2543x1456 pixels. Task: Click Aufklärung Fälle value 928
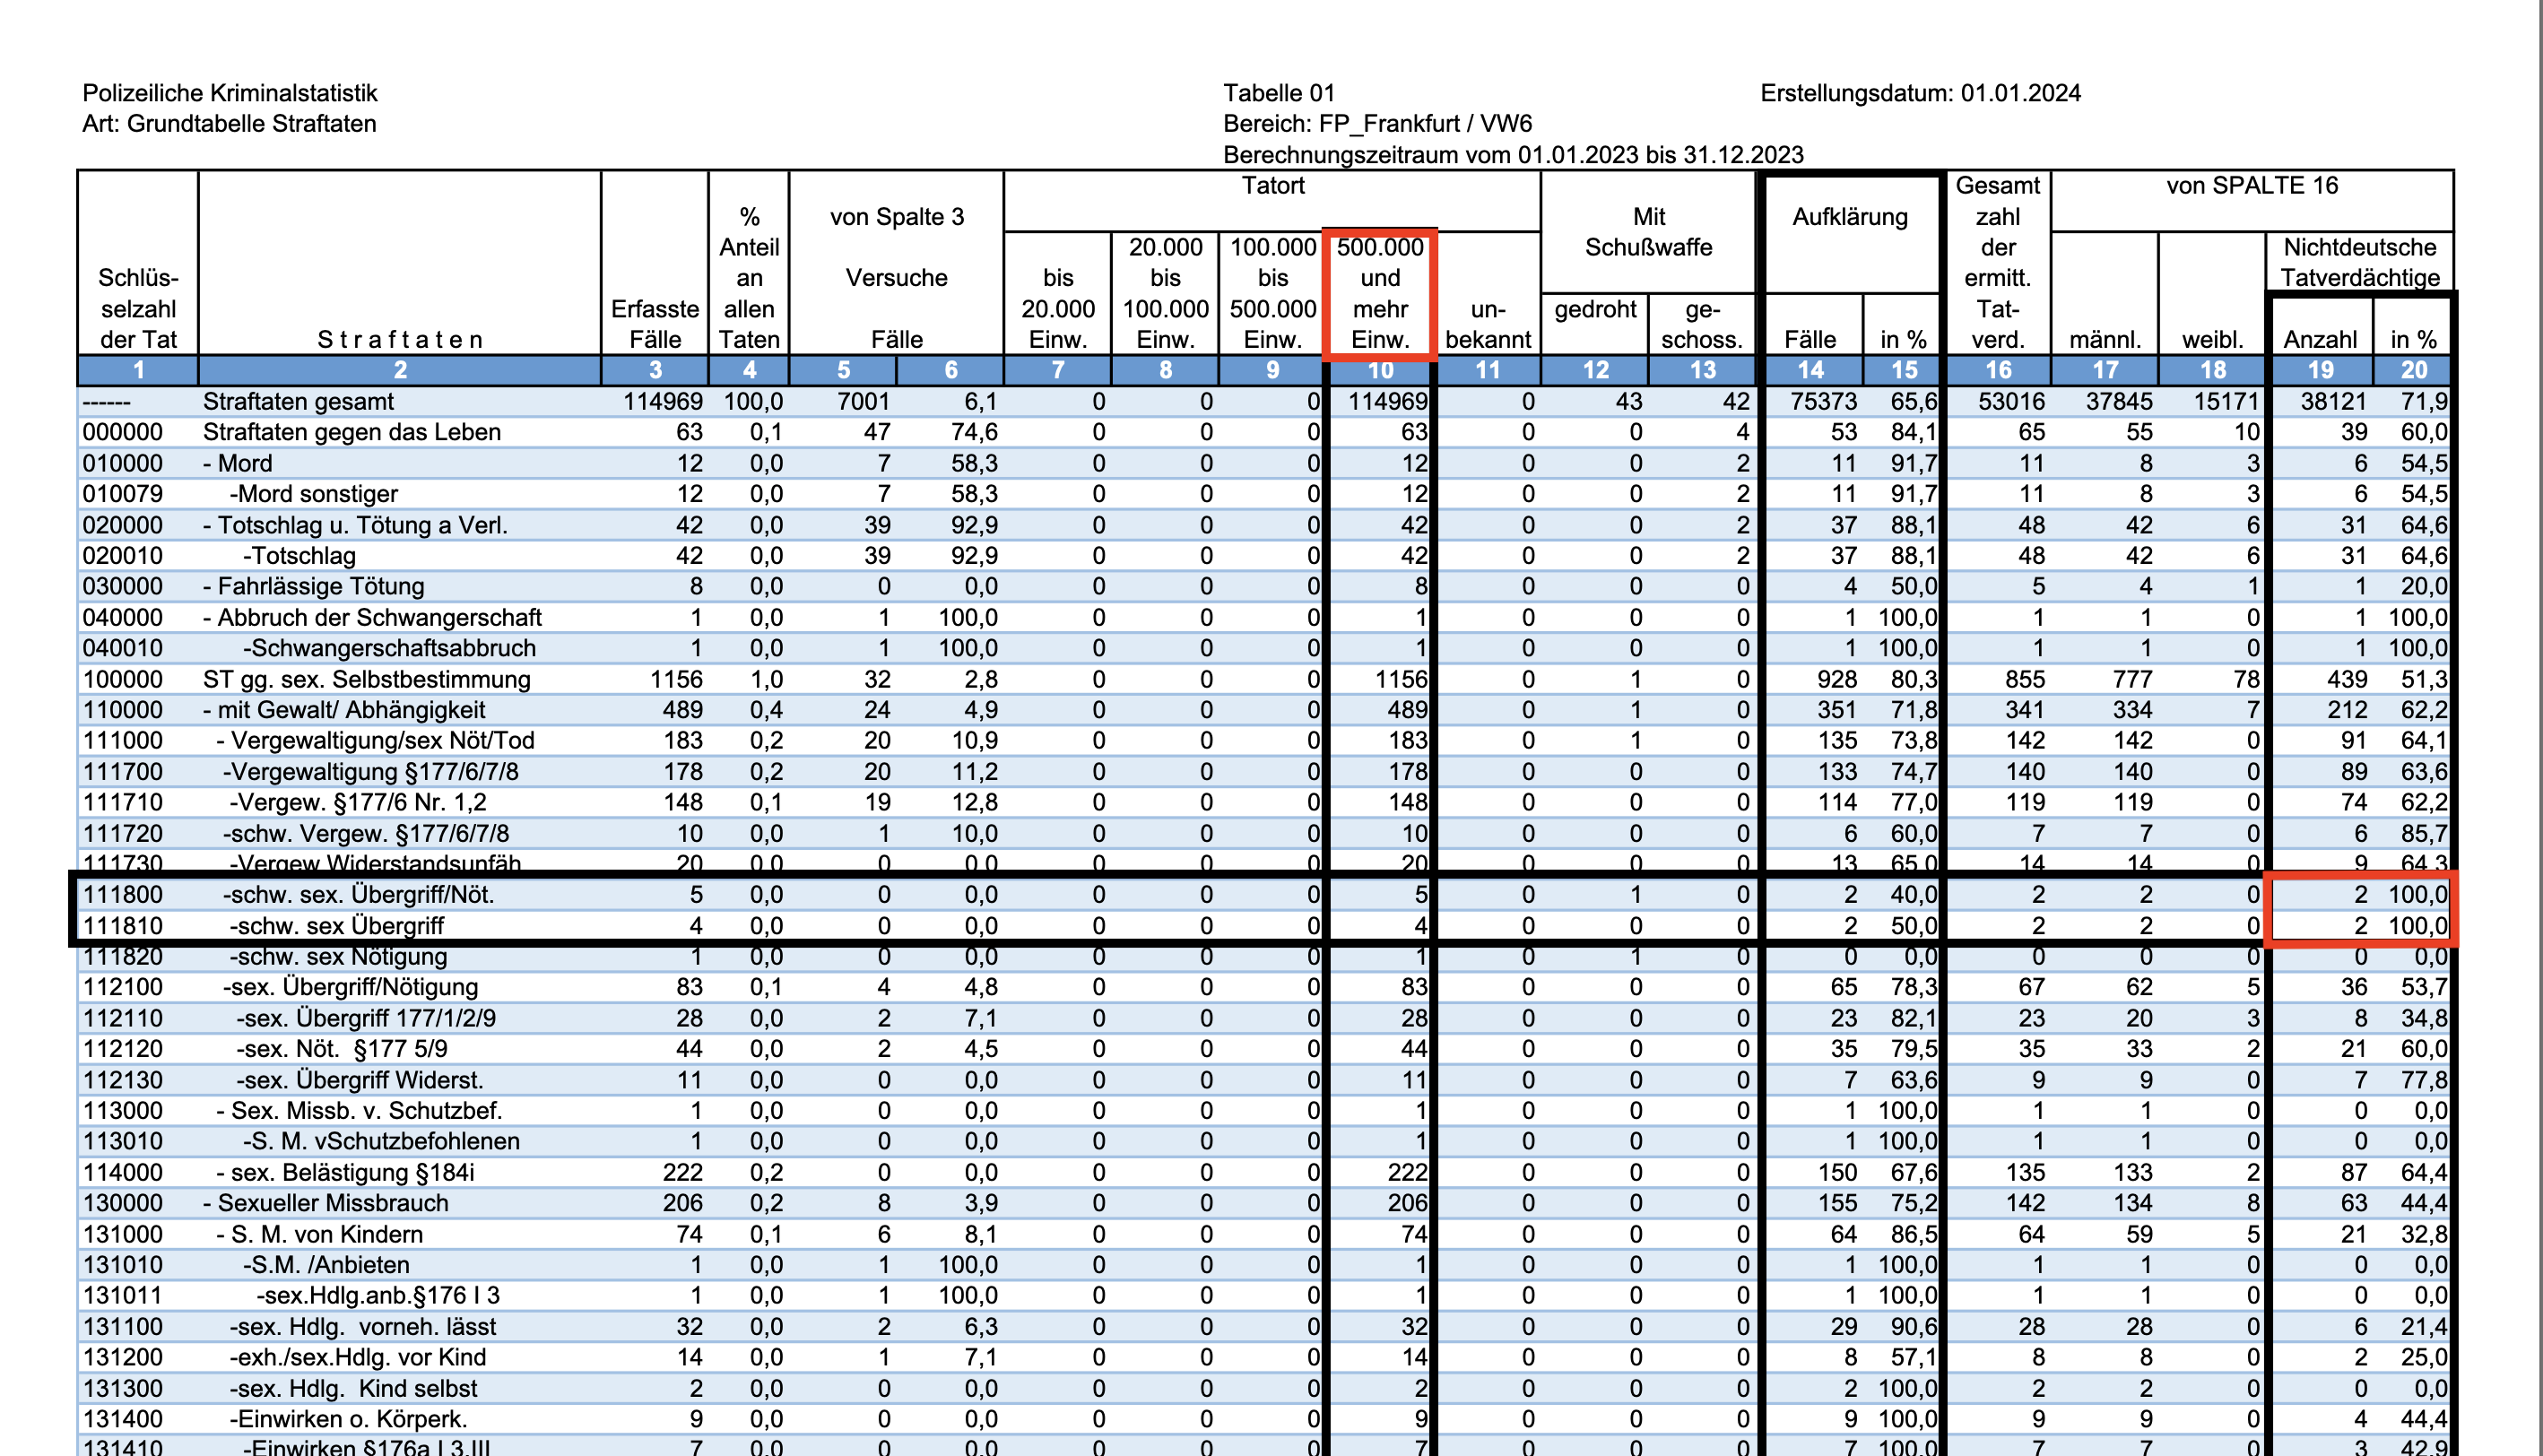[x=1838, y=679]
